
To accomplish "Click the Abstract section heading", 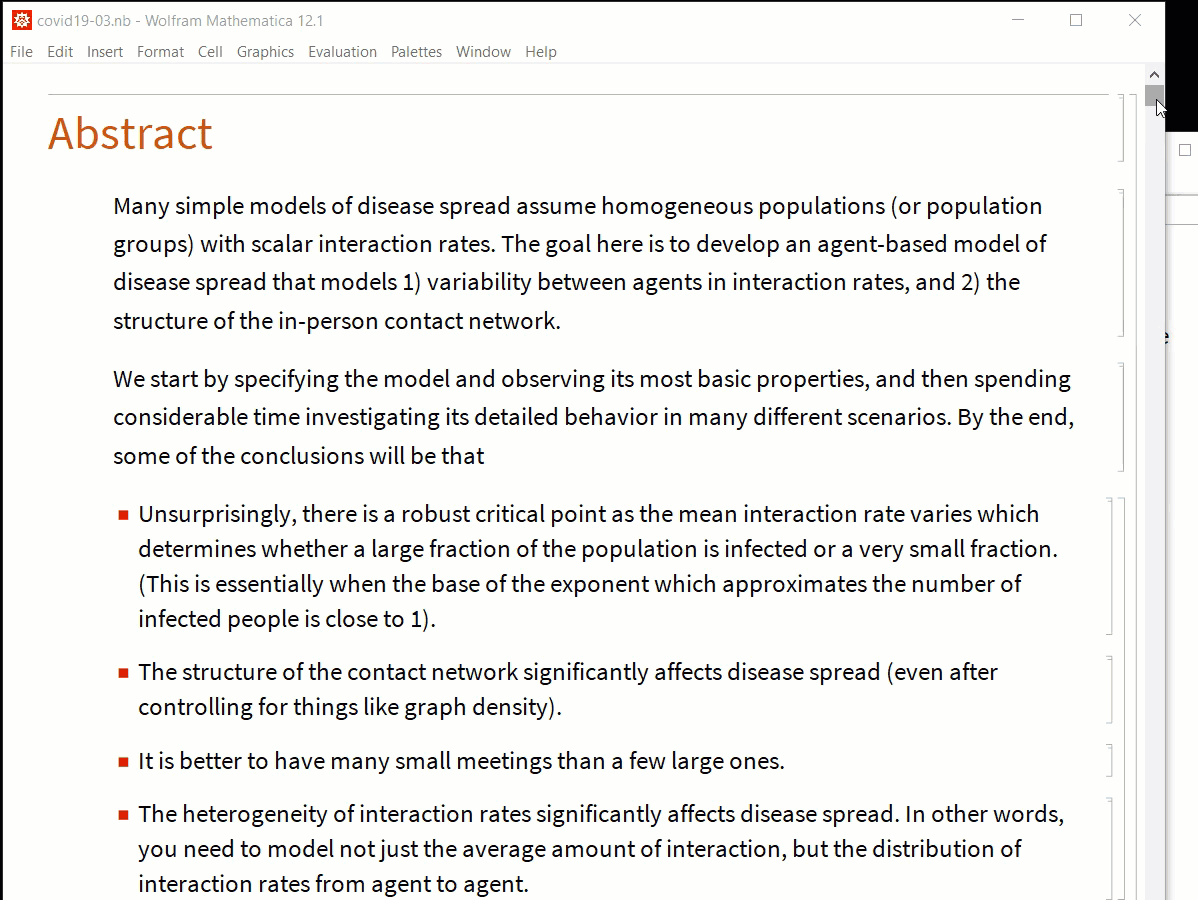I will click(130, 134).
